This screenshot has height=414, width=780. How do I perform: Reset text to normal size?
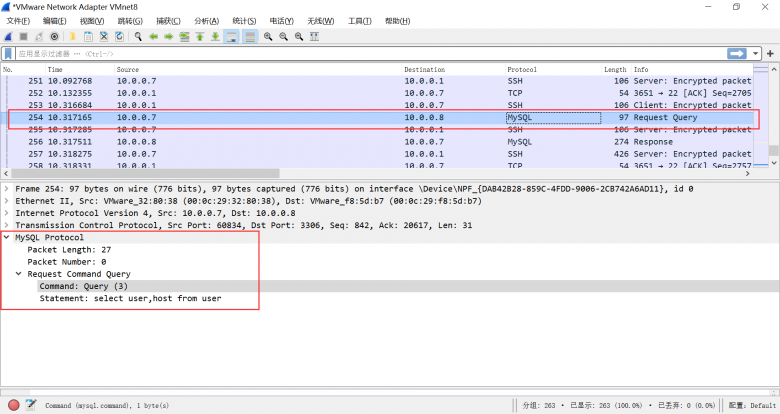click(x=299, y=36)
